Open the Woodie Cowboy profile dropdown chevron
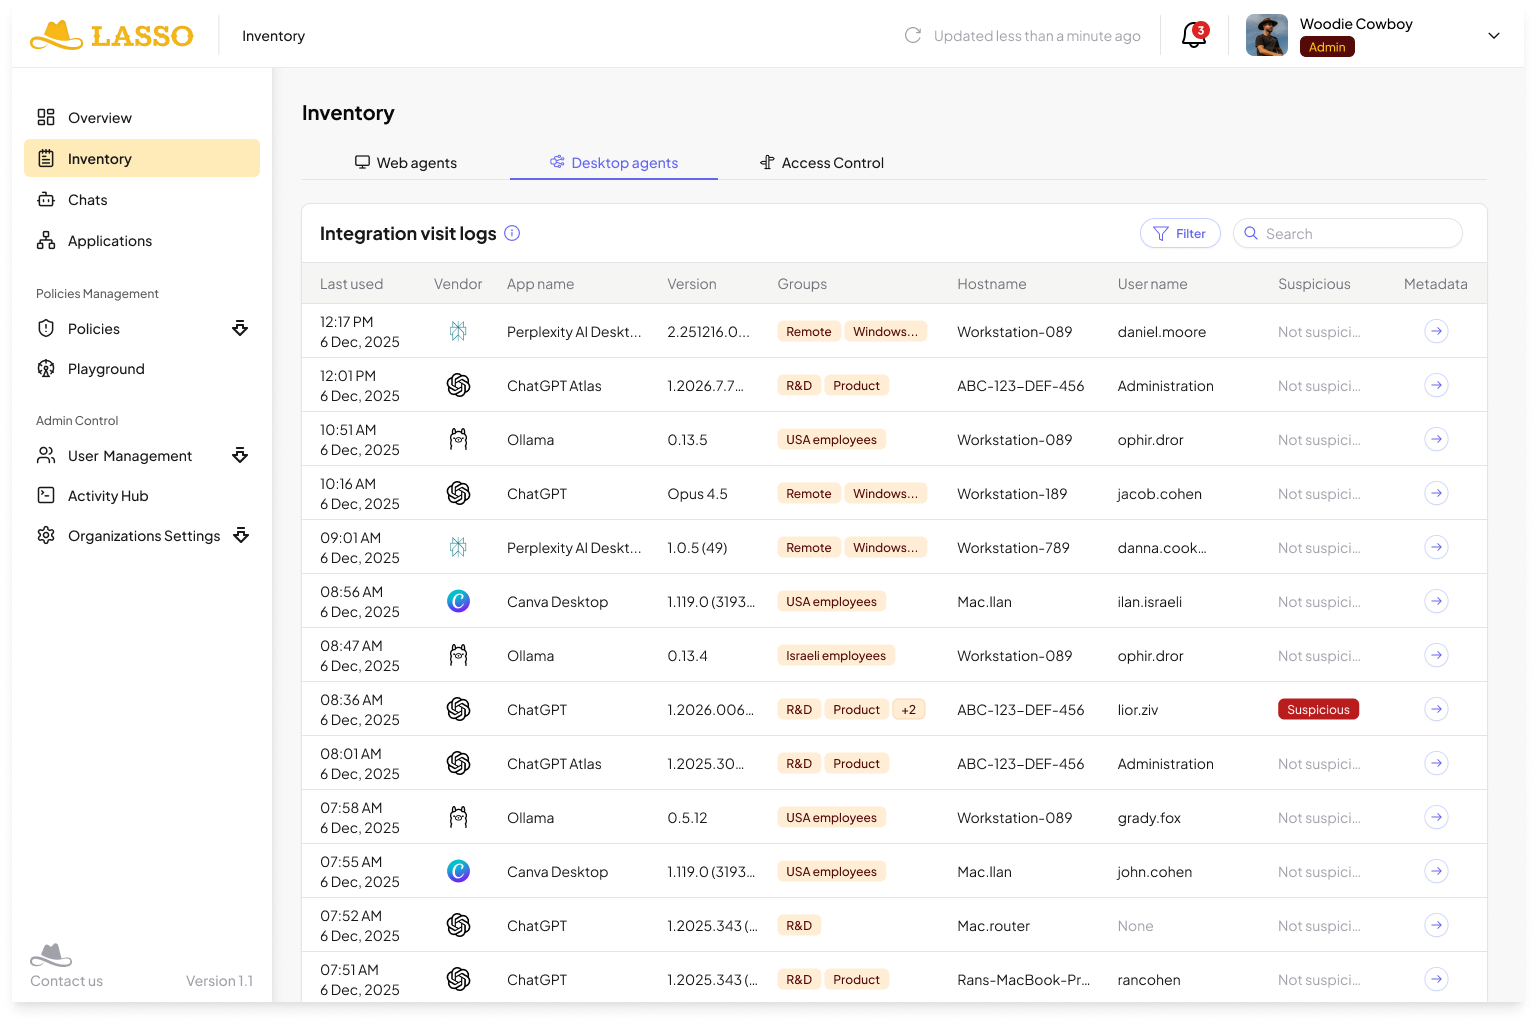Screen dimensions: 1536x1024 coord(1494,36)
